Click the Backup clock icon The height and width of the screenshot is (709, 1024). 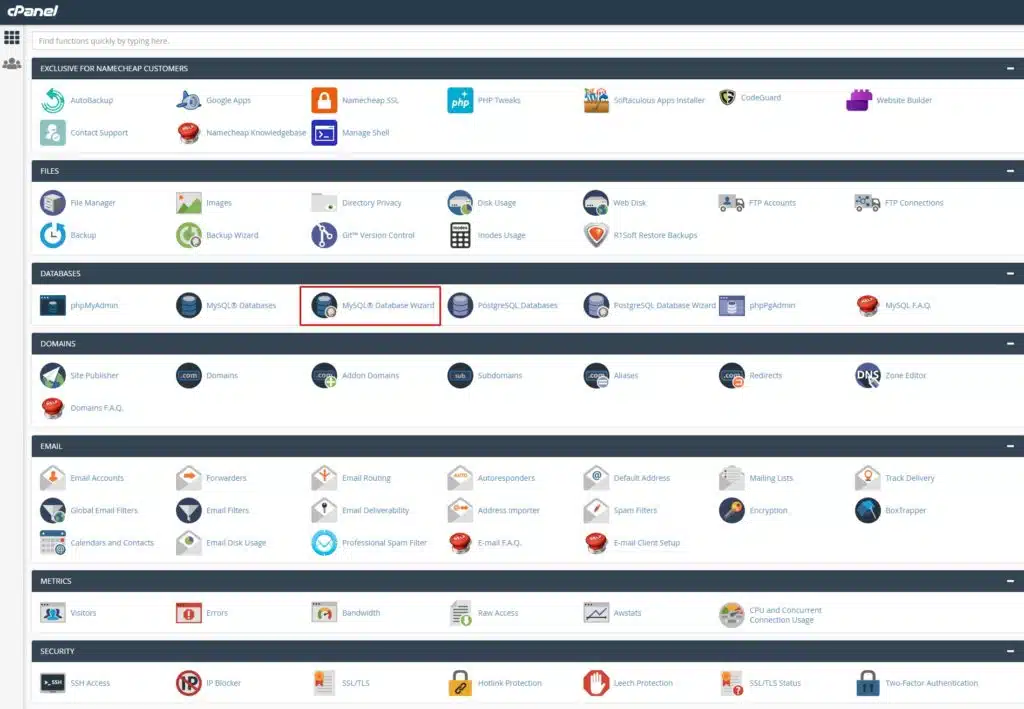pyautogui.click(x=53, y=236)
